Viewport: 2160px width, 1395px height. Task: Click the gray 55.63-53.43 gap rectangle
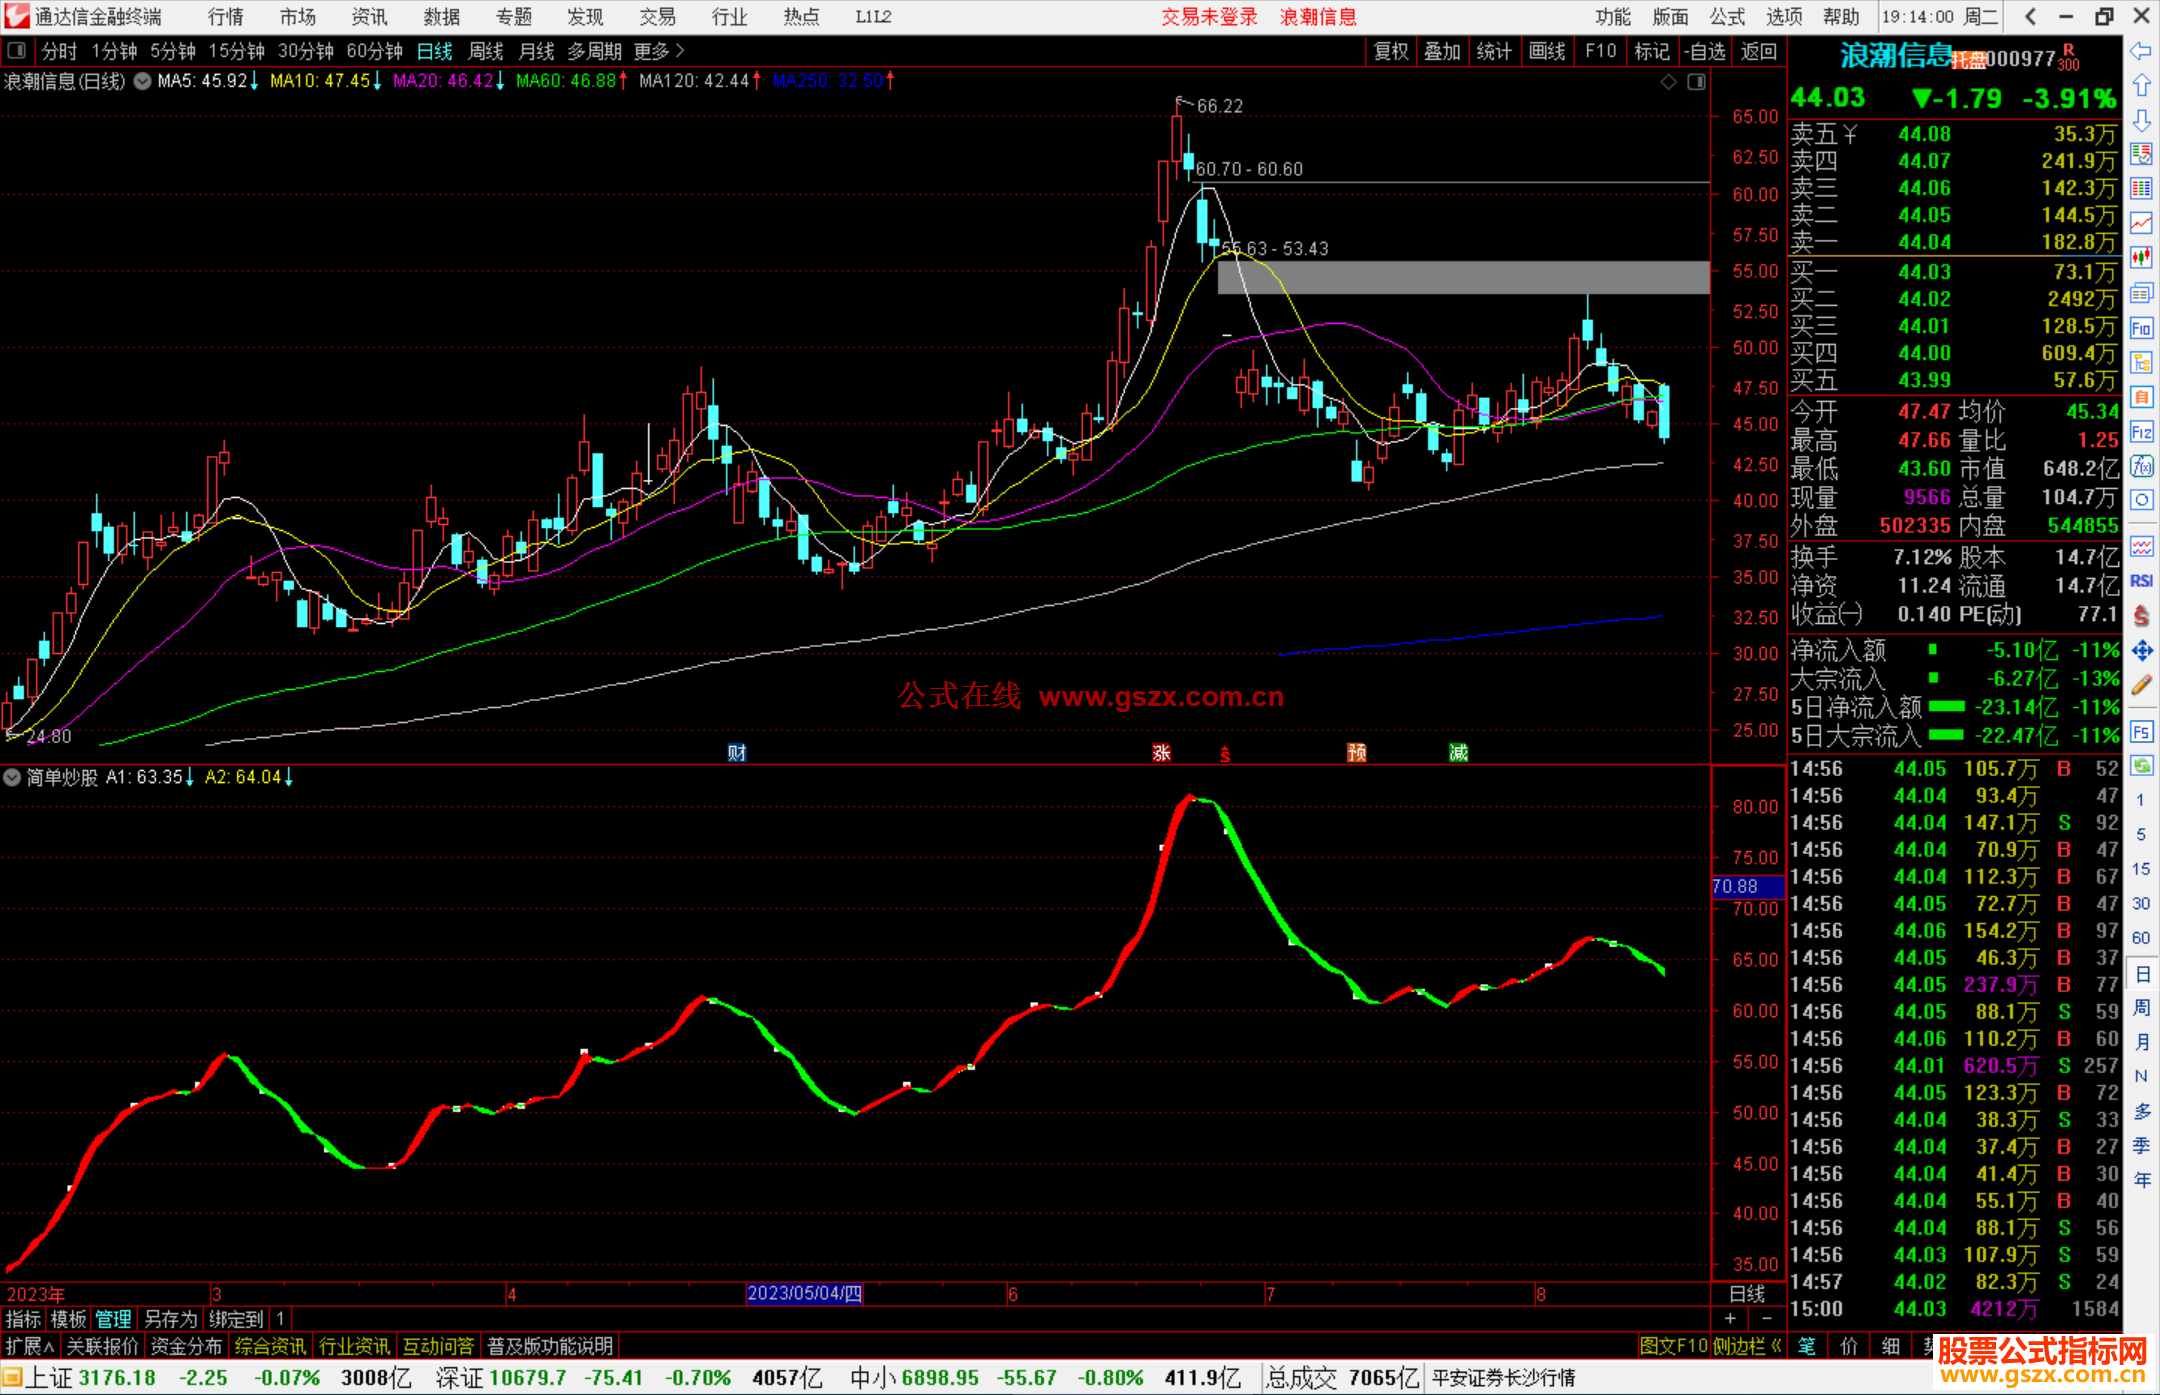coord(1463,278)
